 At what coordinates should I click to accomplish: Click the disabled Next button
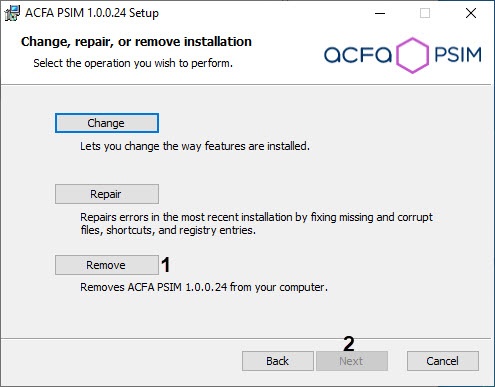(x=352, y=361)
